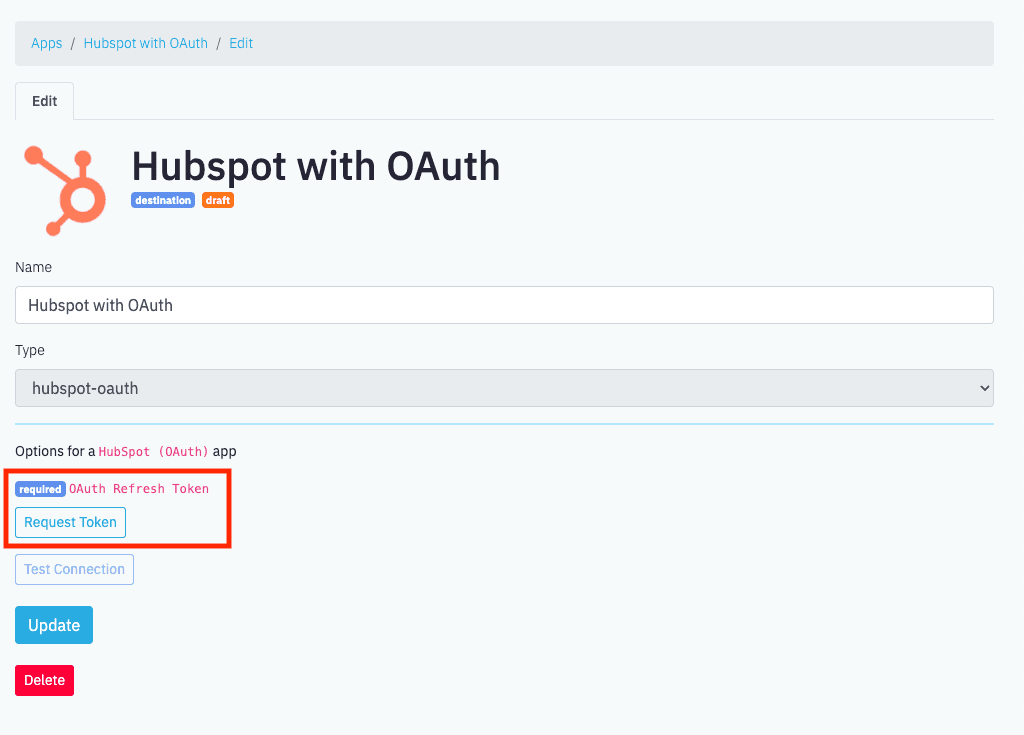
Task: Go to Hubspot with OAuth breadcrumb
Action: [146, 43]
